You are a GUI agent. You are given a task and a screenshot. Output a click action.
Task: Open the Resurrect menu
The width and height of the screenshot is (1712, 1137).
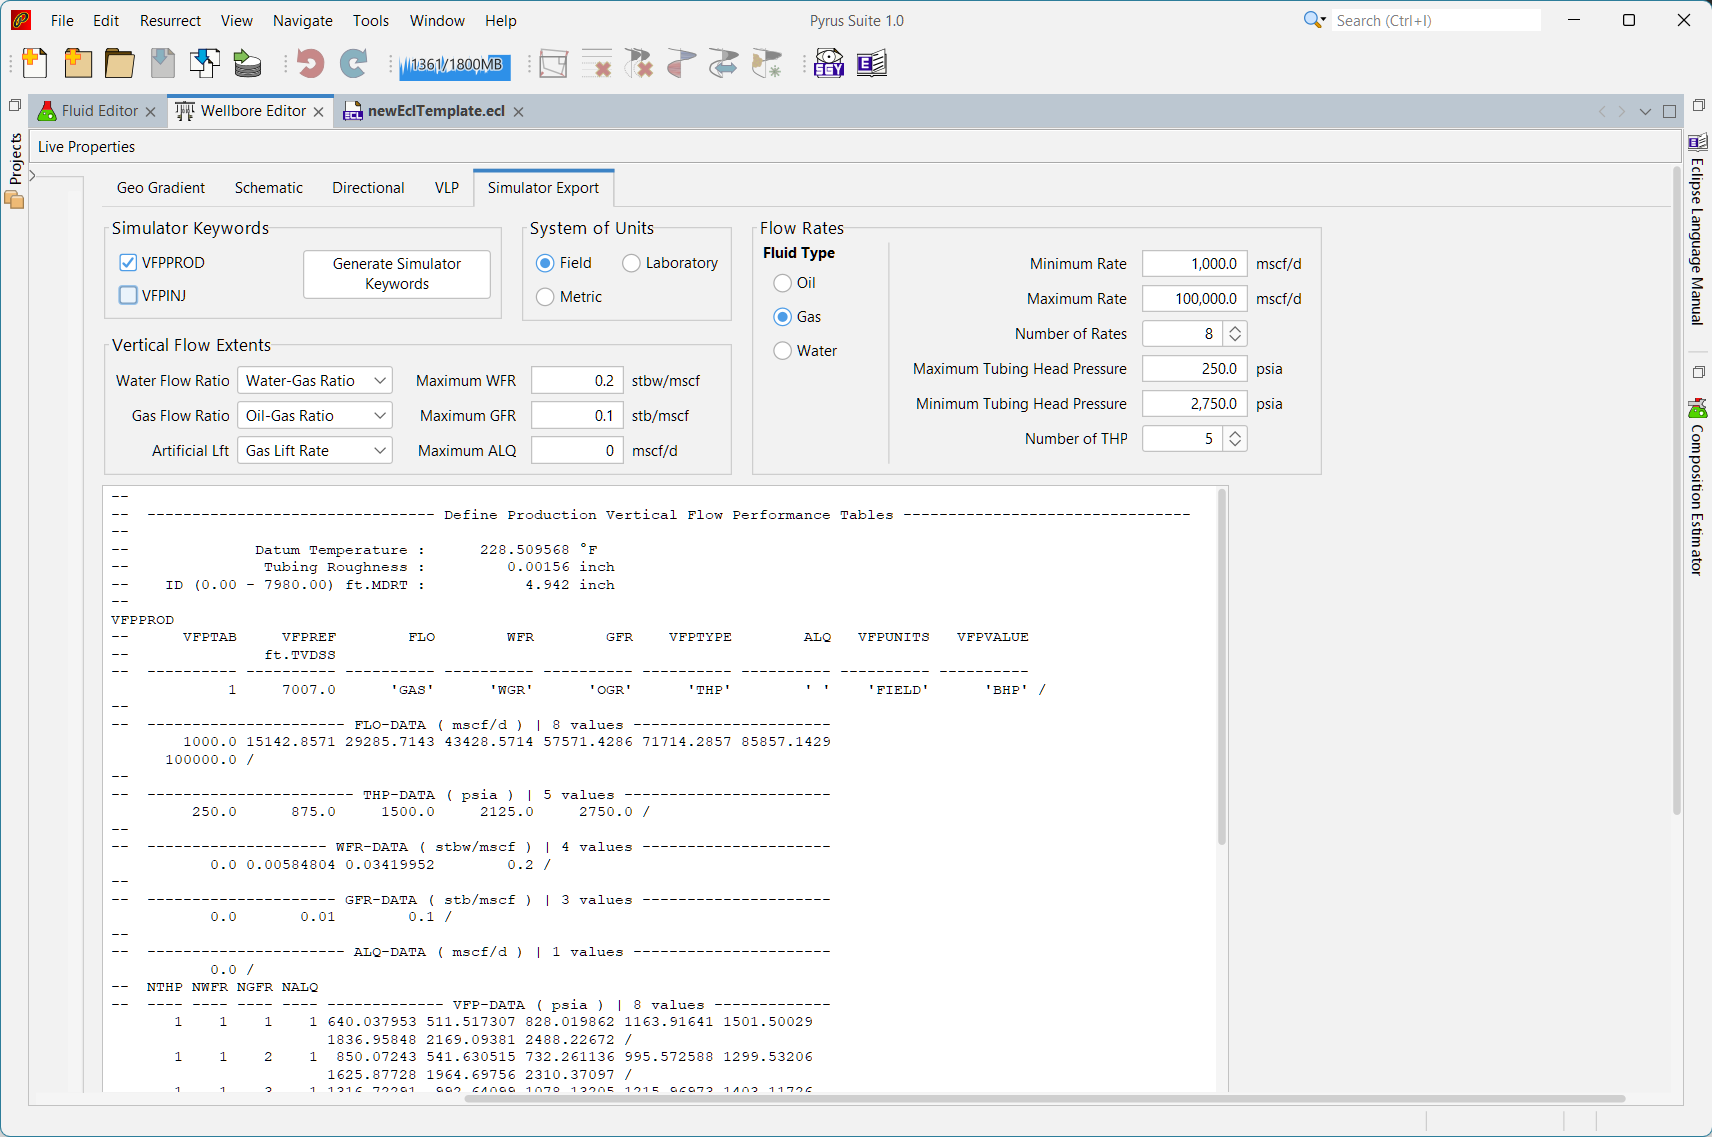170,20
